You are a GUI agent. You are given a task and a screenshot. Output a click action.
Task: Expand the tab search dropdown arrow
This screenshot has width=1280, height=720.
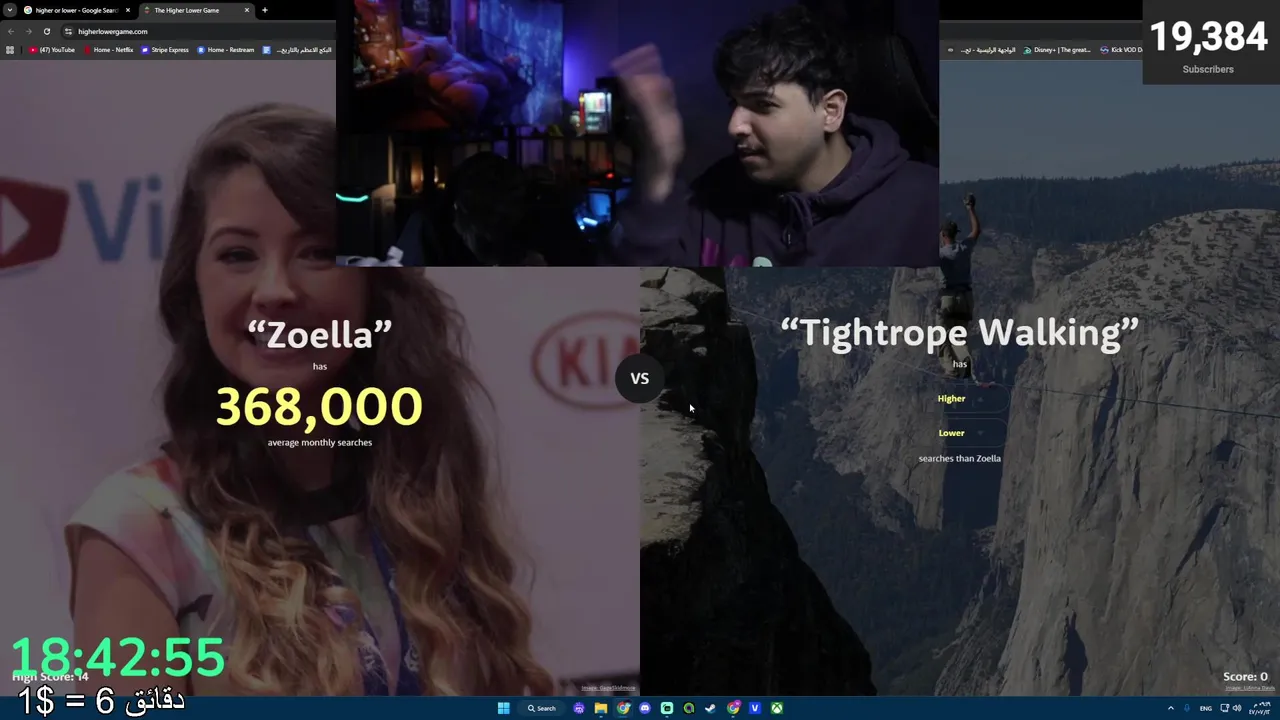tap(9, 10)
